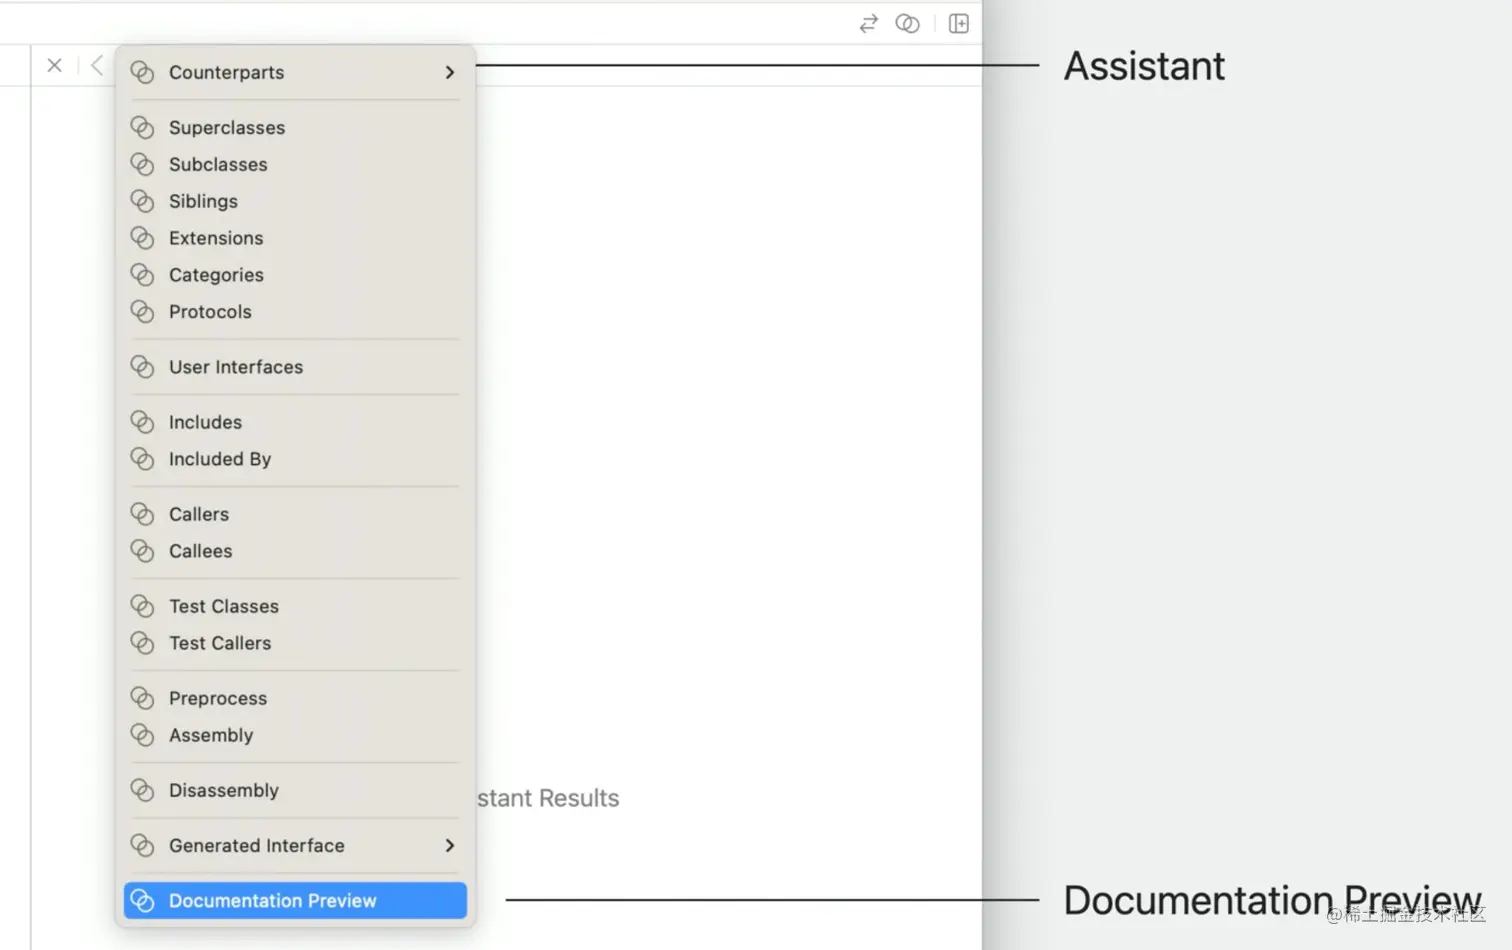The height and width of the screenshot is (950, 1512).
Task: Toggle the Assistant editor circles icon
Action: coord(907,23)
